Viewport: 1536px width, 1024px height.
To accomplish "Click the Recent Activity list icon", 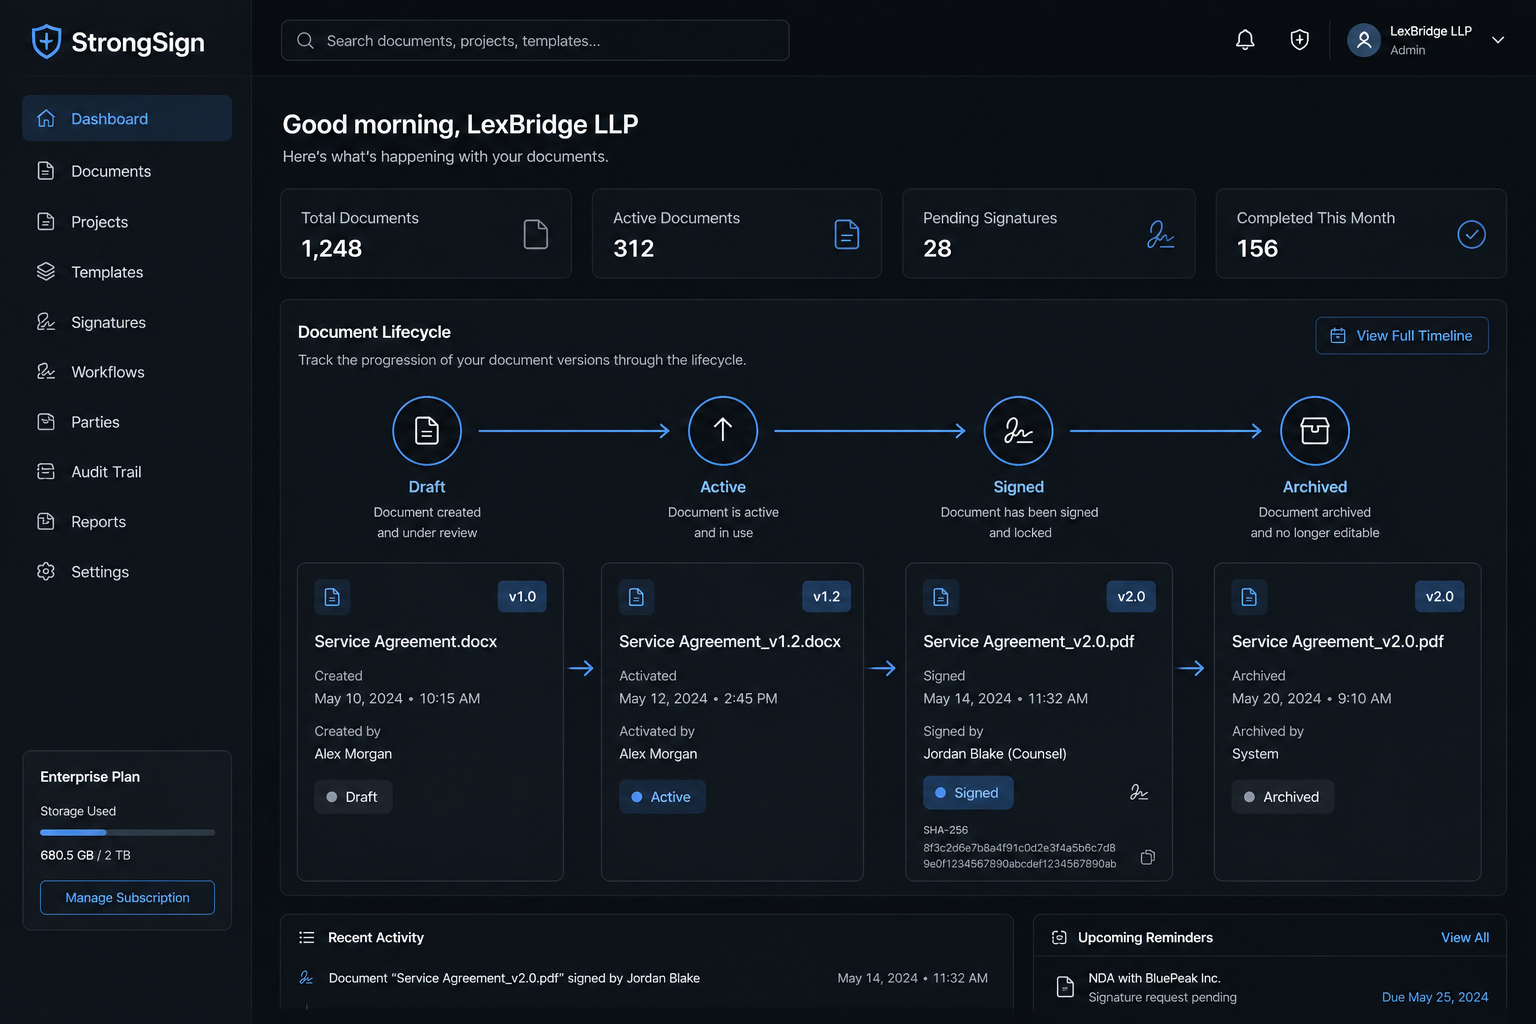I will click(x=307, y=937).
